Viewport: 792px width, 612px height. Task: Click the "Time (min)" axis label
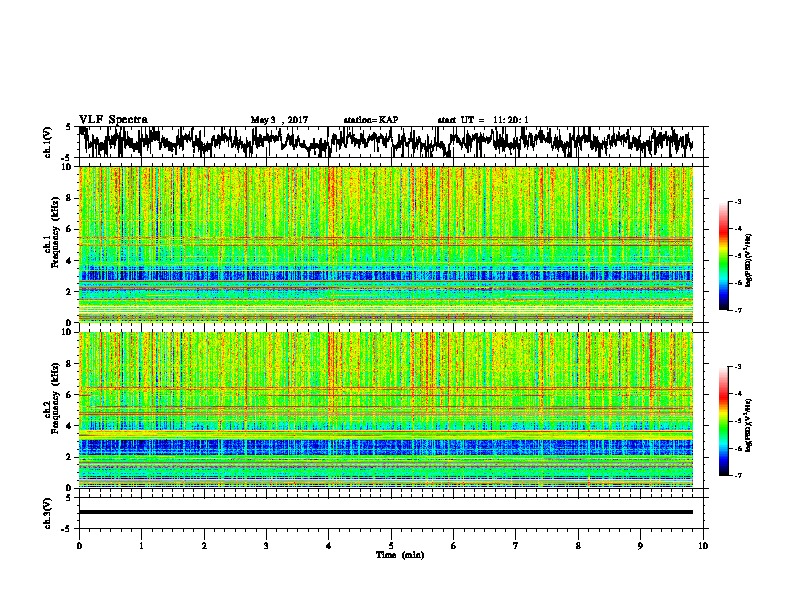coord(400,555)
